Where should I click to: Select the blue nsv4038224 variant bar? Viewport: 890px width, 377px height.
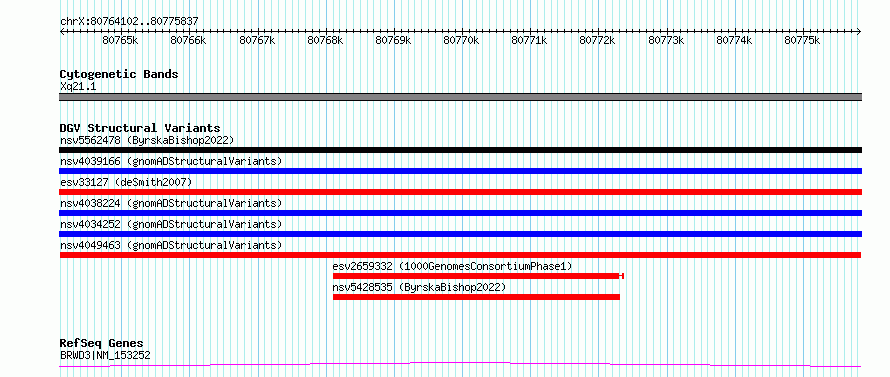click(461, 213)
